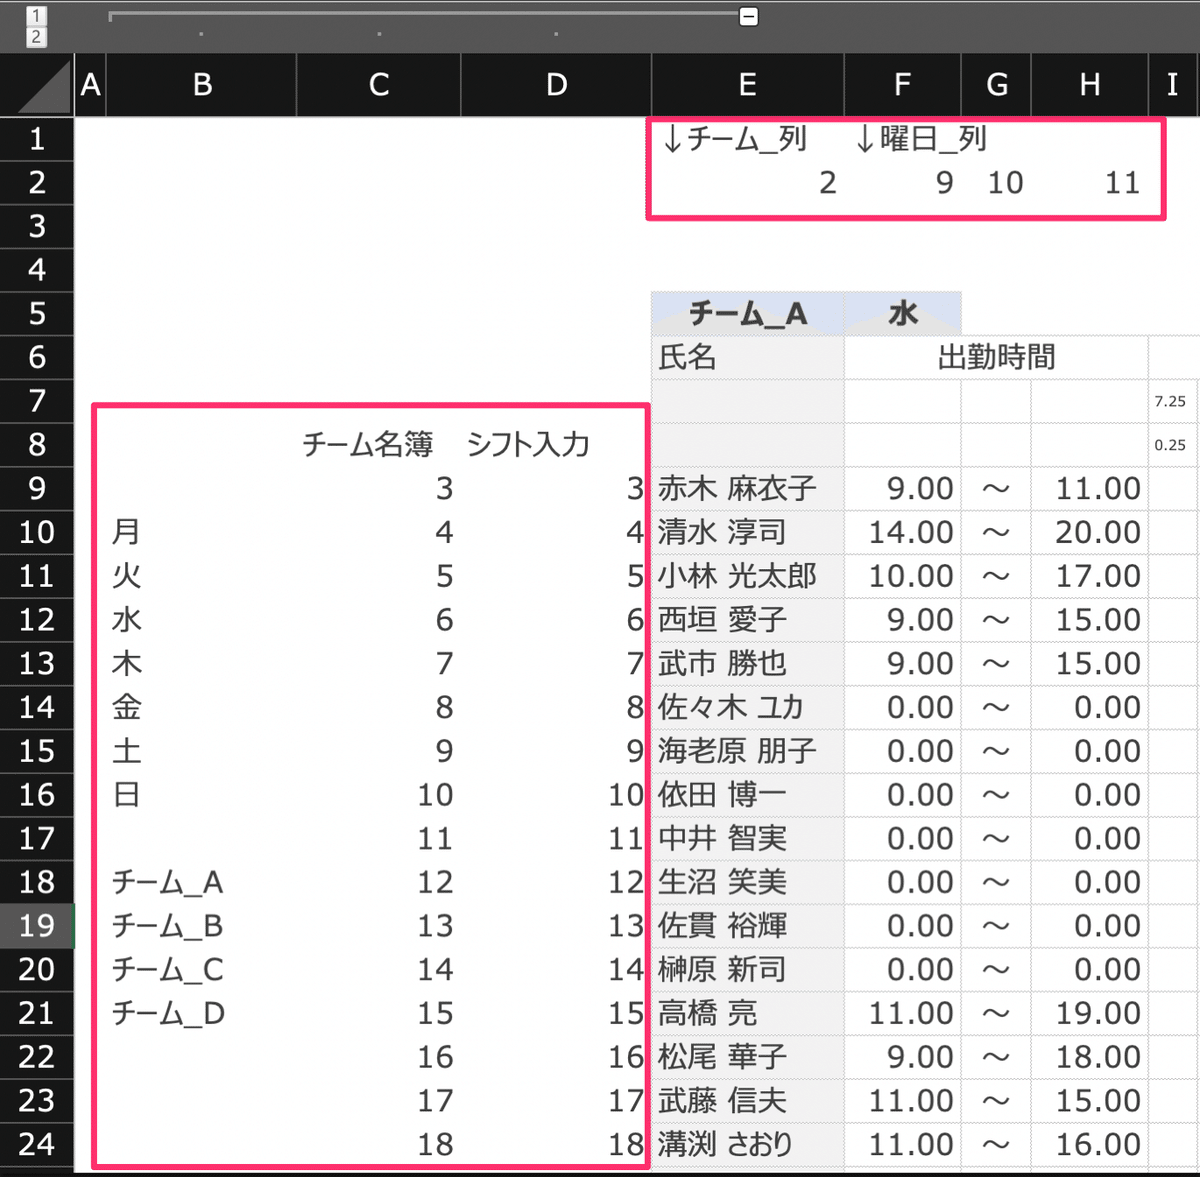Image resolution: width=1200 pixels, height=1177 pixels.
Task: Select column H header
Action: [x=1089, y=85]
